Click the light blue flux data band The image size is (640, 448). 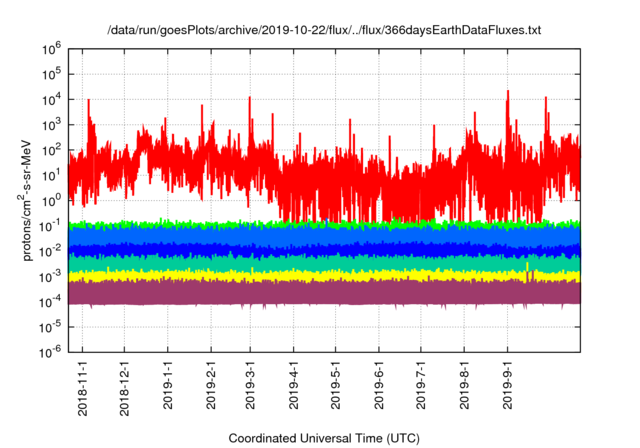pyautogui.click(x=324, y=236)
